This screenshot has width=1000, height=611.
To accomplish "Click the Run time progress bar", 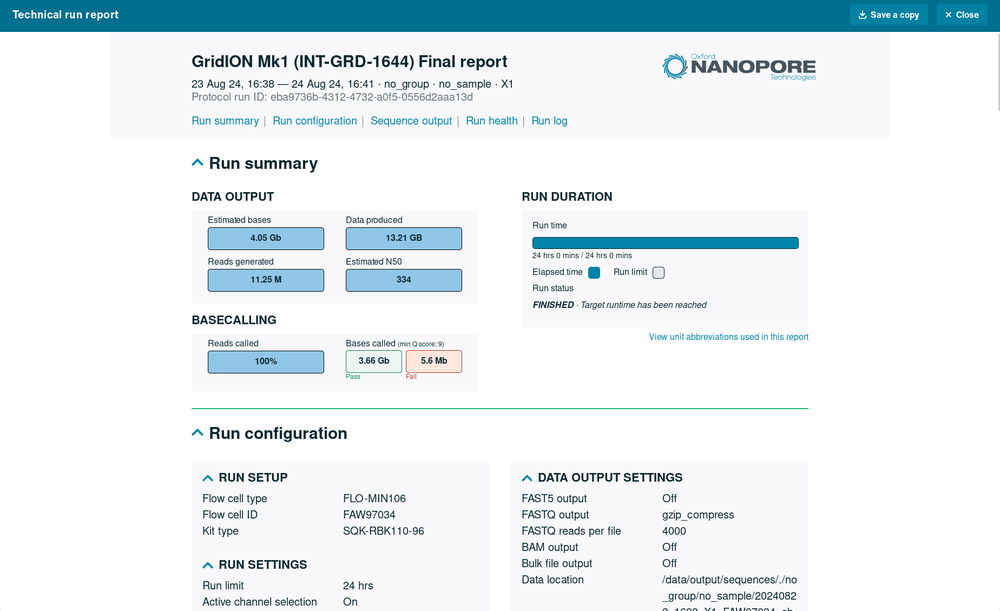I will [665, 243].
